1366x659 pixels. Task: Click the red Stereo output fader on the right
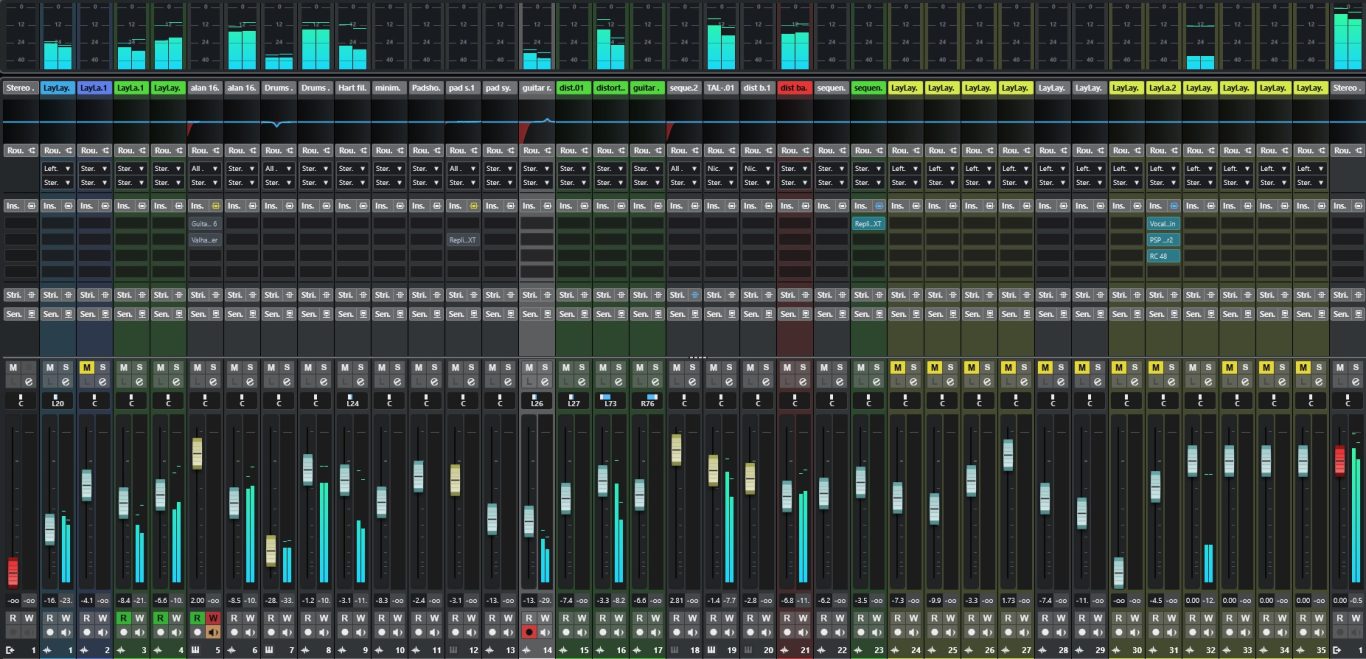(x=1340, y=461)
